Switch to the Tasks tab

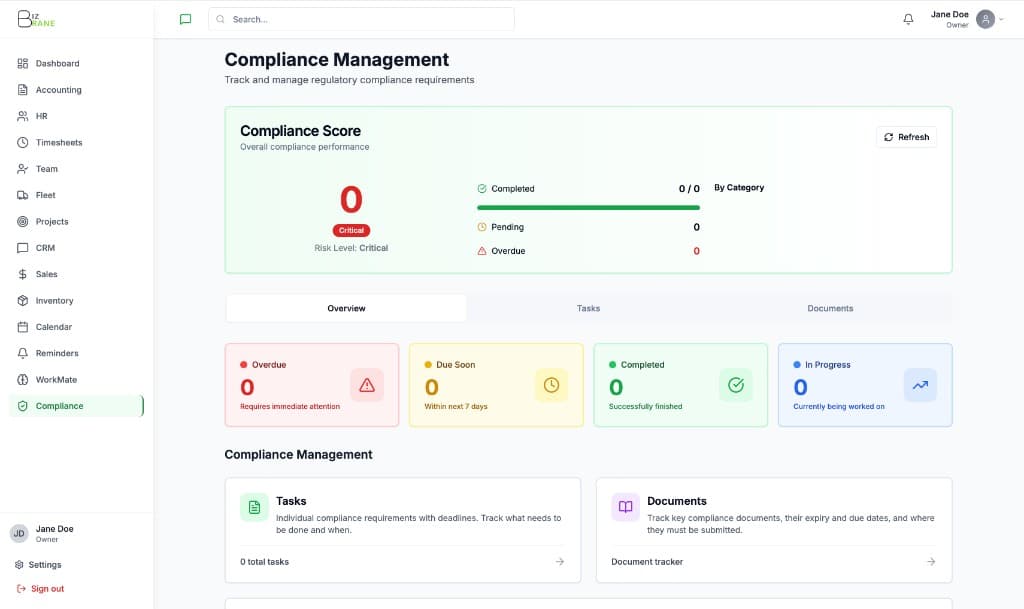588,308
